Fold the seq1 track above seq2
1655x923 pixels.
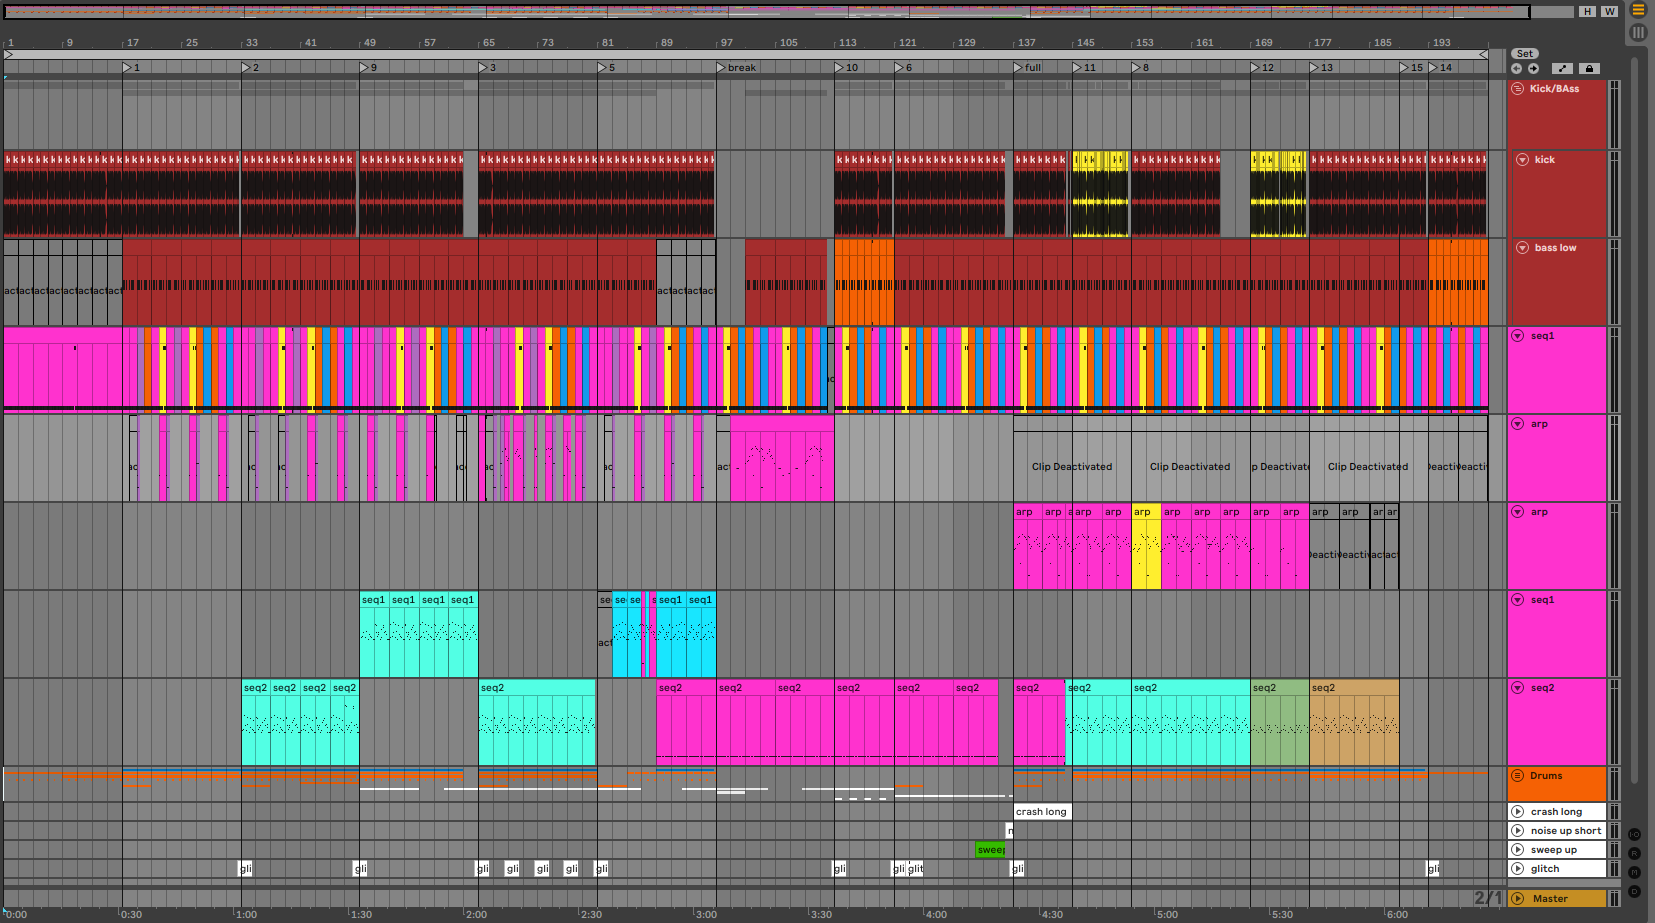(x=1518, y=600)
